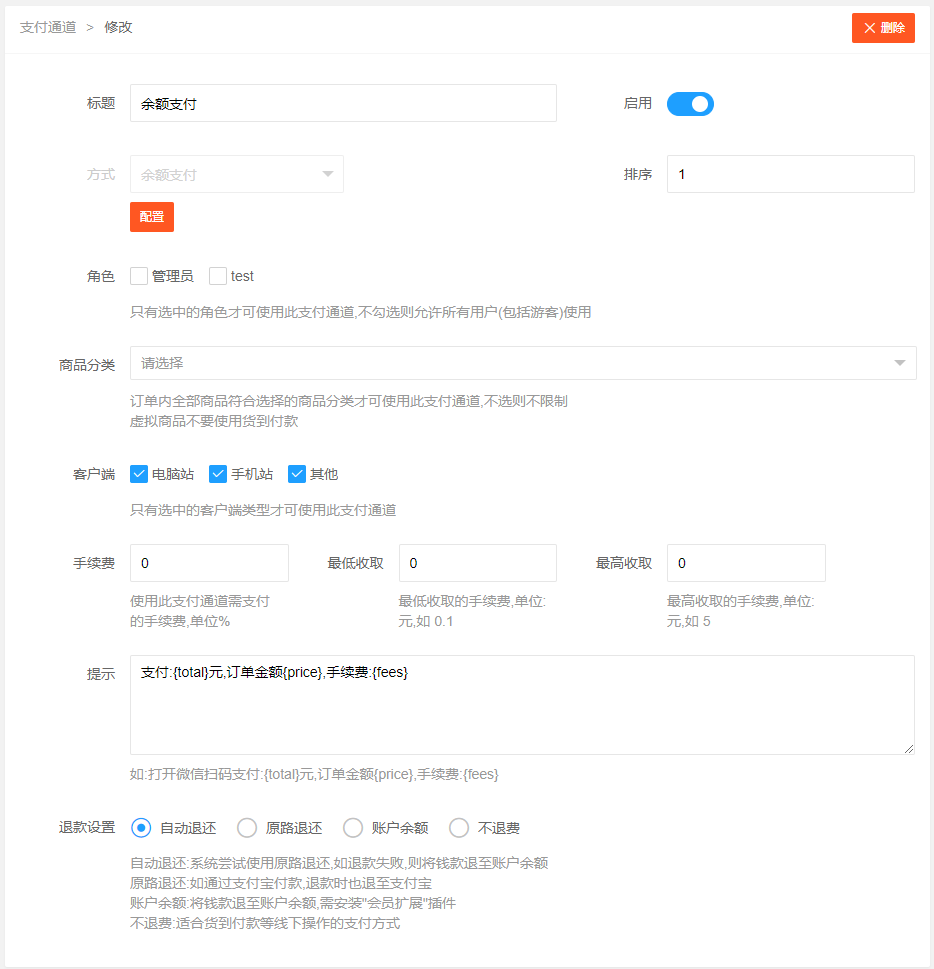Viewport: 934px width, 969px height.
Task: Click into the 排序 sort order field
Action: pyautogui.click(x=790, y=174)
